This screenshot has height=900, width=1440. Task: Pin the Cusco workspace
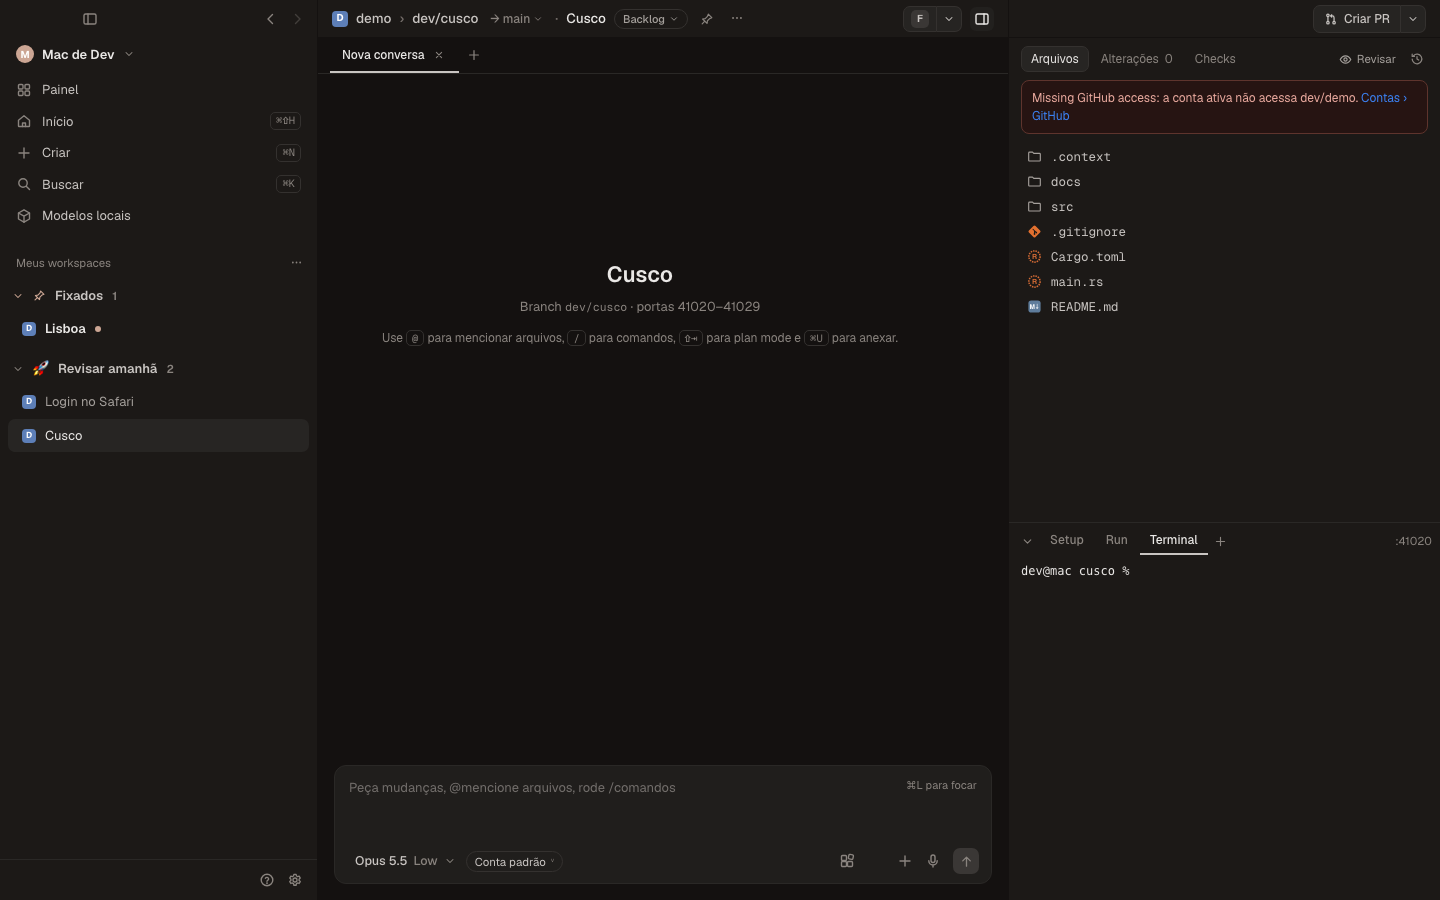pyautogui.click(x=707, y=19)
